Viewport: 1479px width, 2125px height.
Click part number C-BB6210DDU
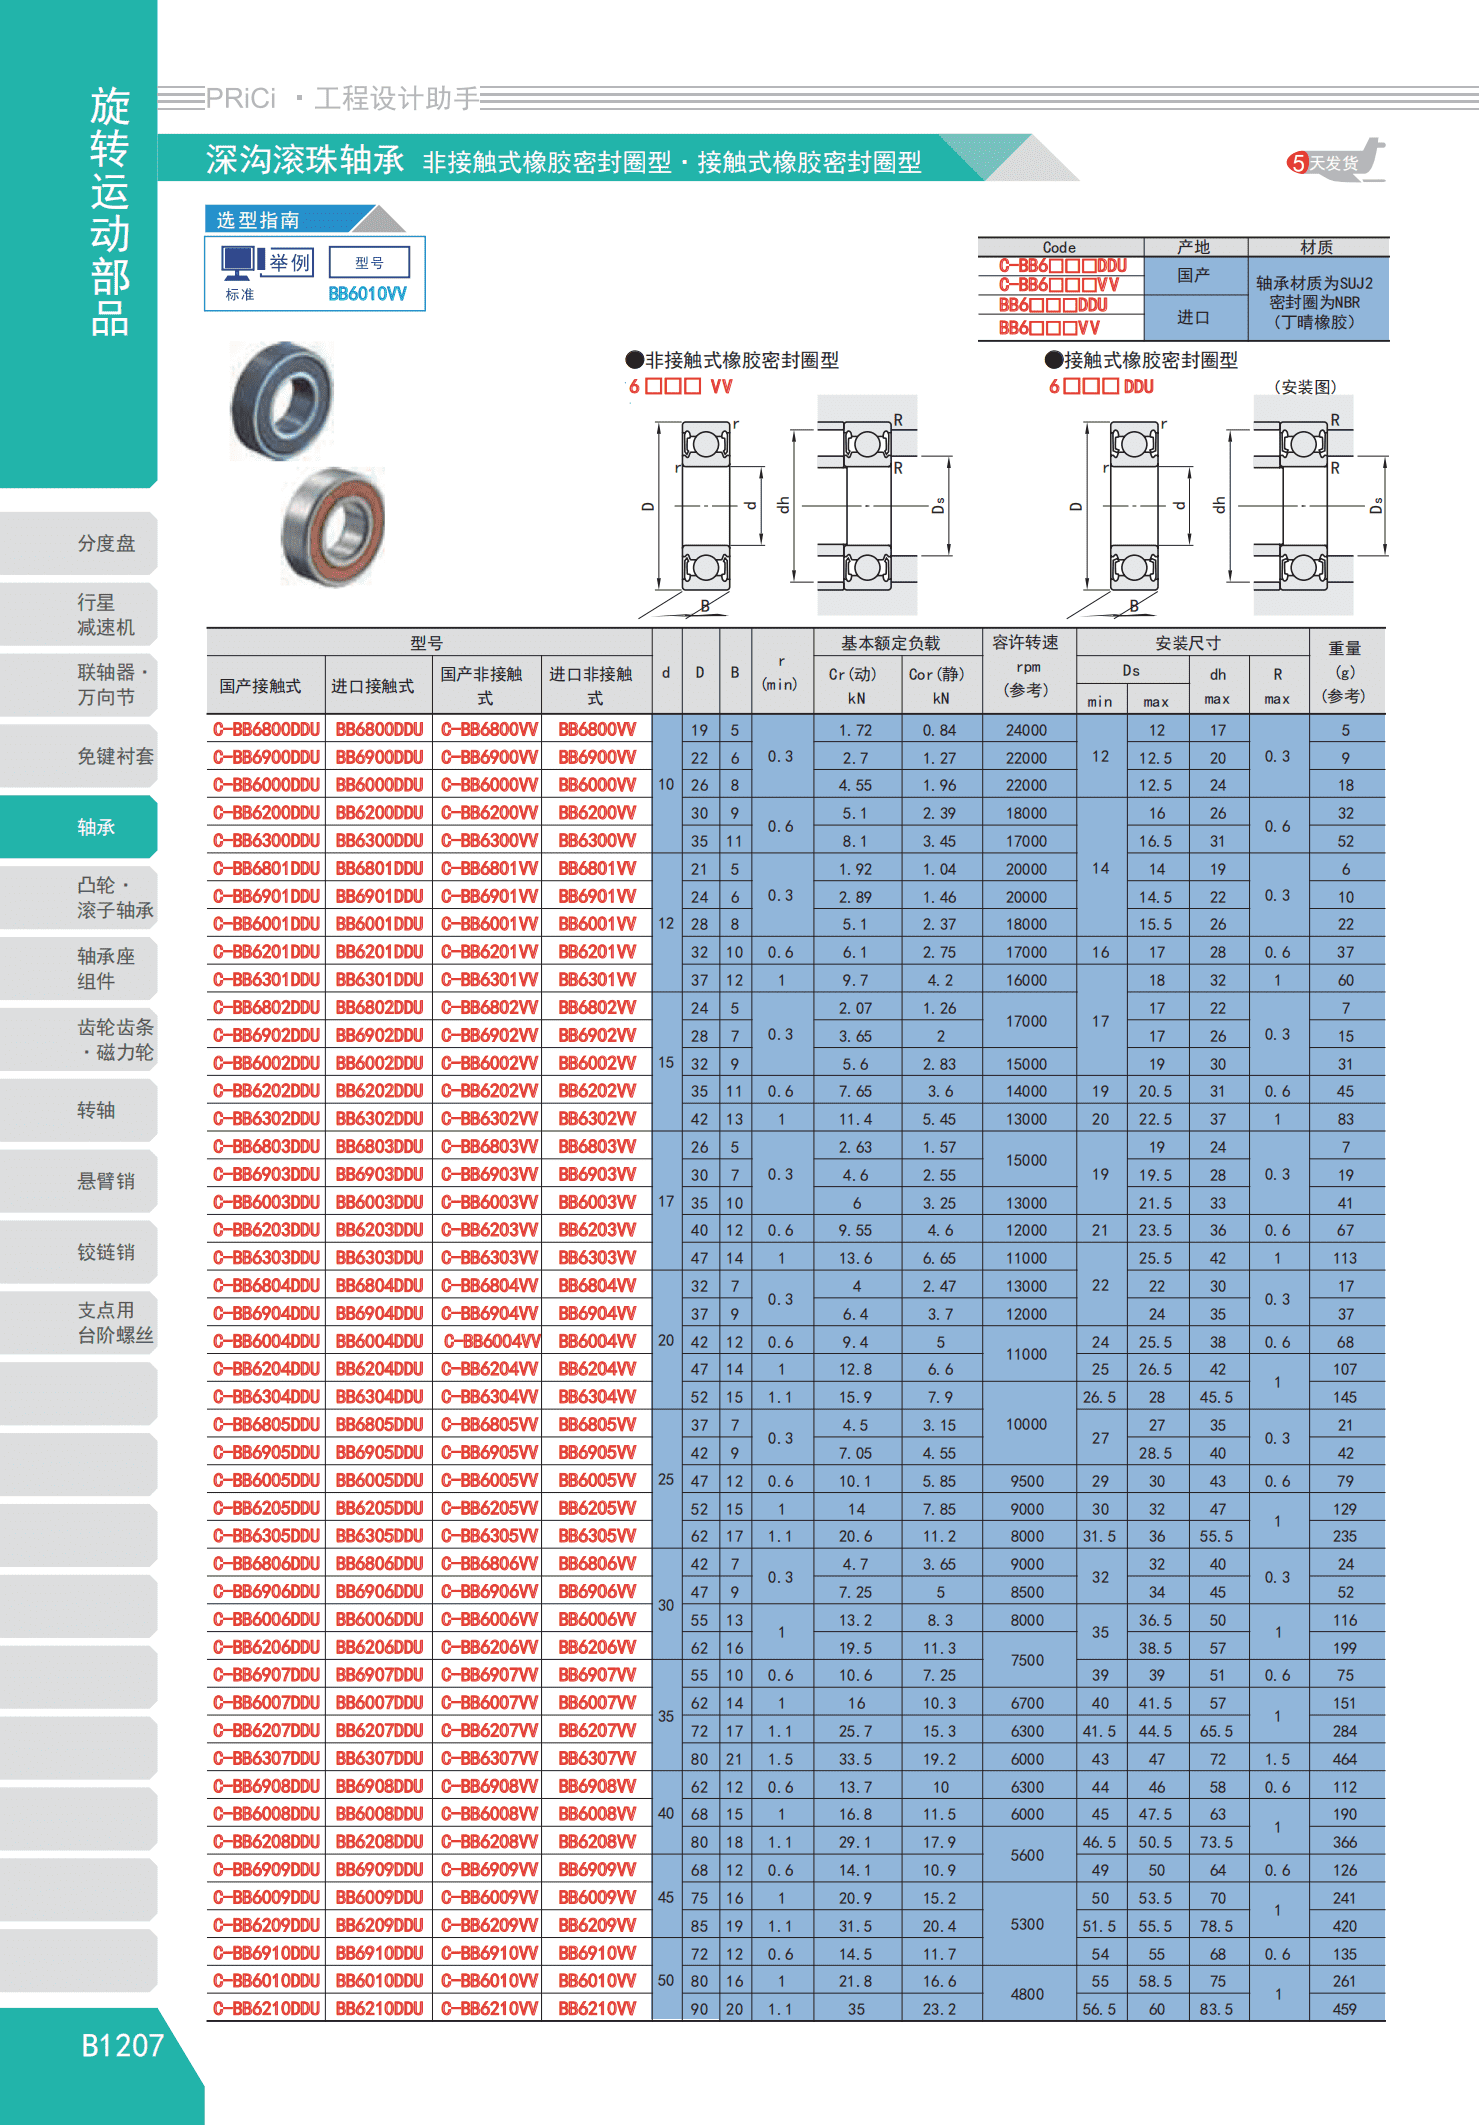266,2009
